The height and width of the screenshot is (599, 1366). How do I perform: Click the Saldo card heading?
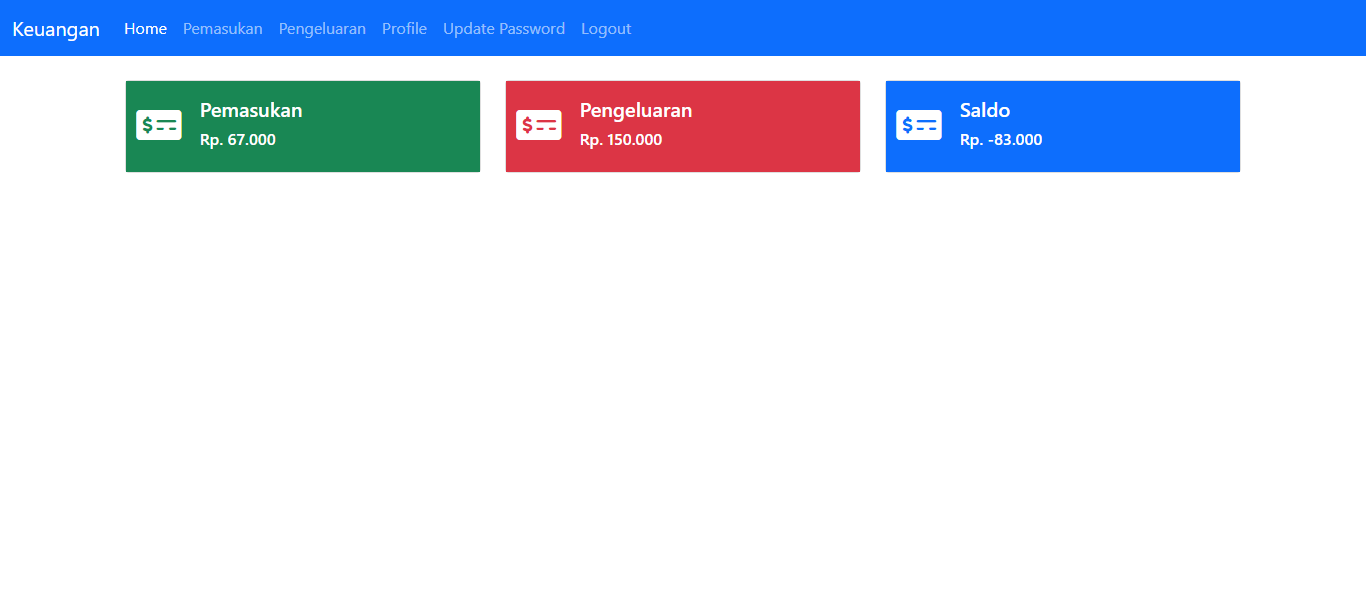point(985,110)
